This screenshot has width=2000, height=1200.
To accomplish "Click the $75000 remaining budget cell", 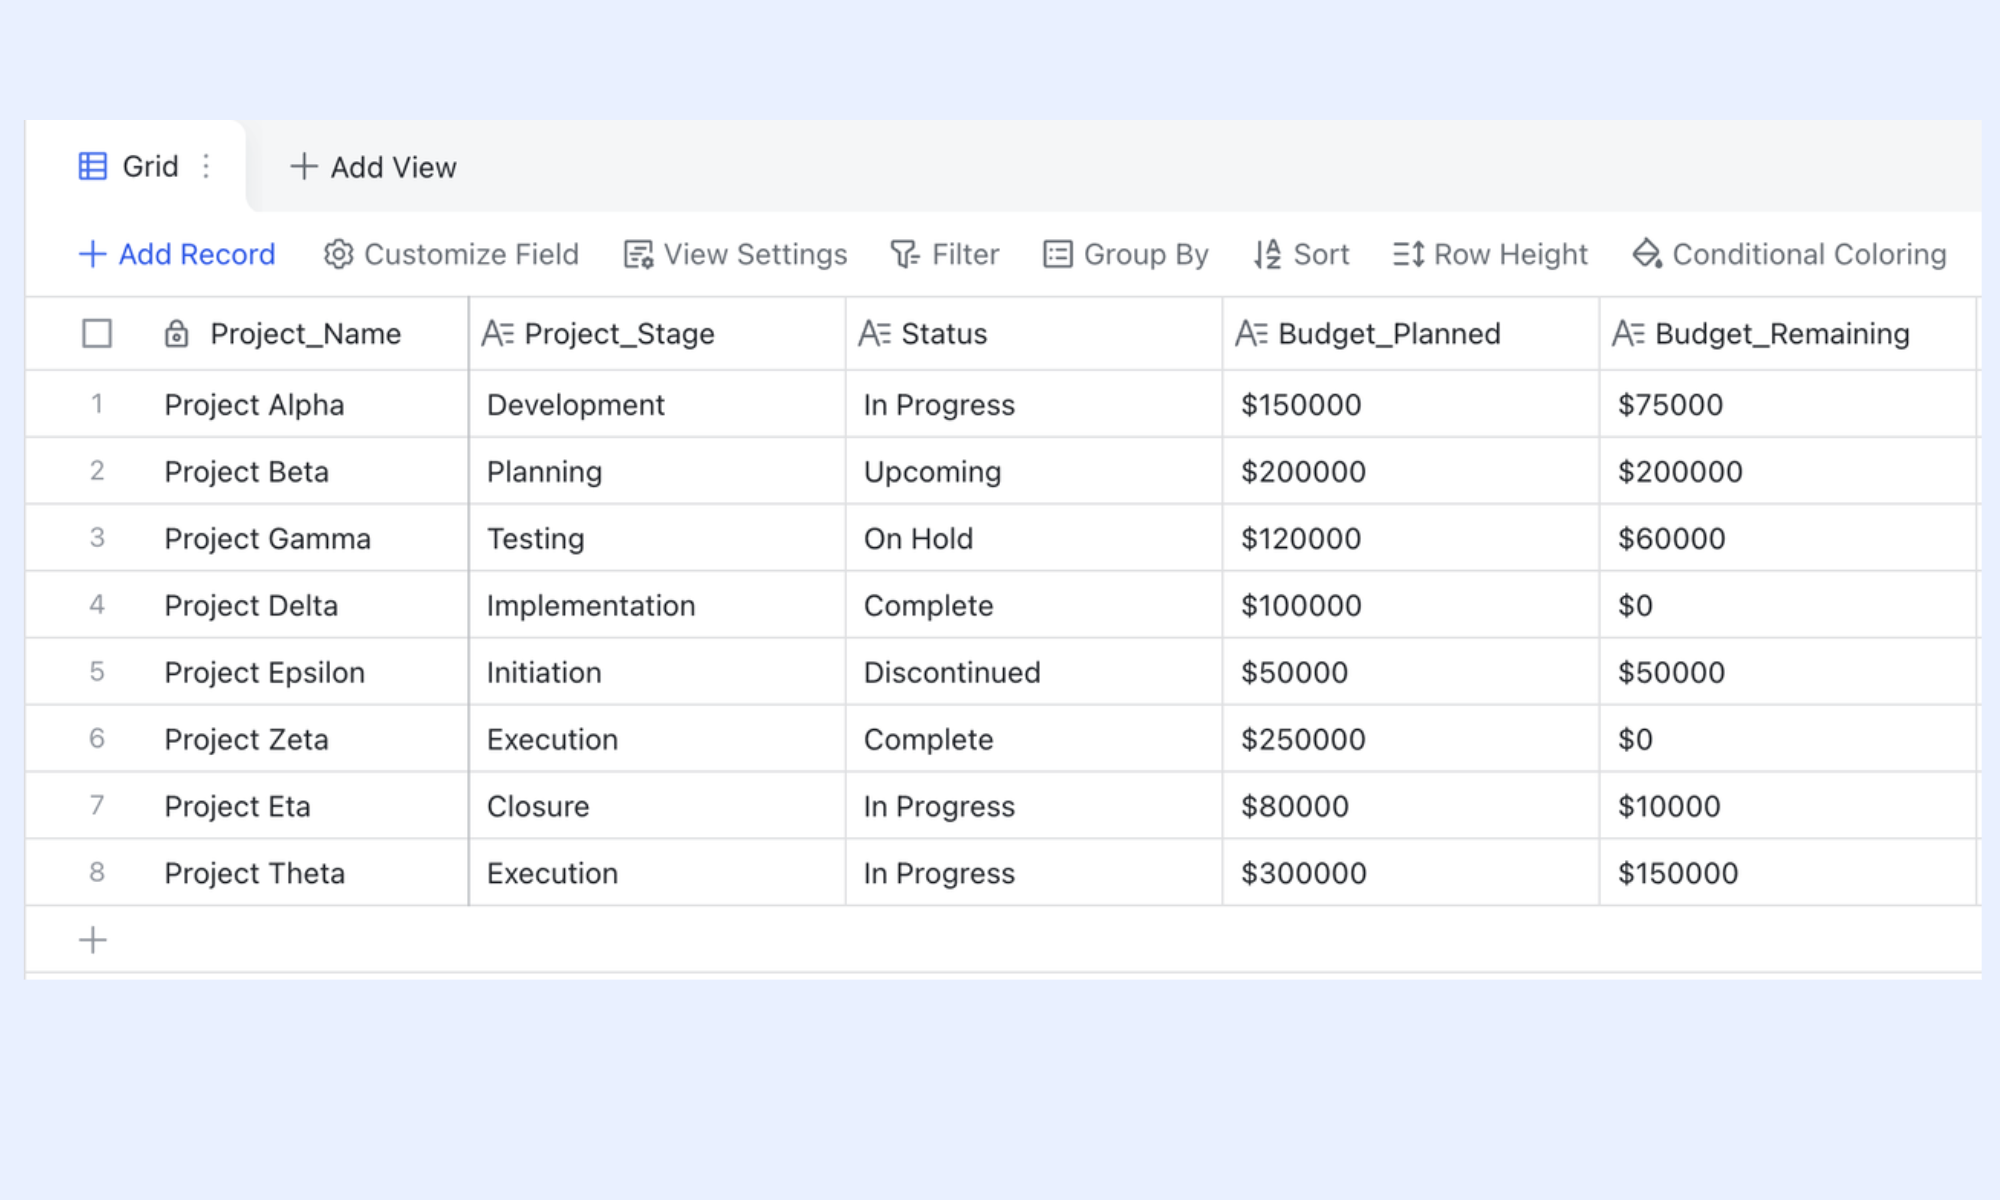I will [1788, 404].
